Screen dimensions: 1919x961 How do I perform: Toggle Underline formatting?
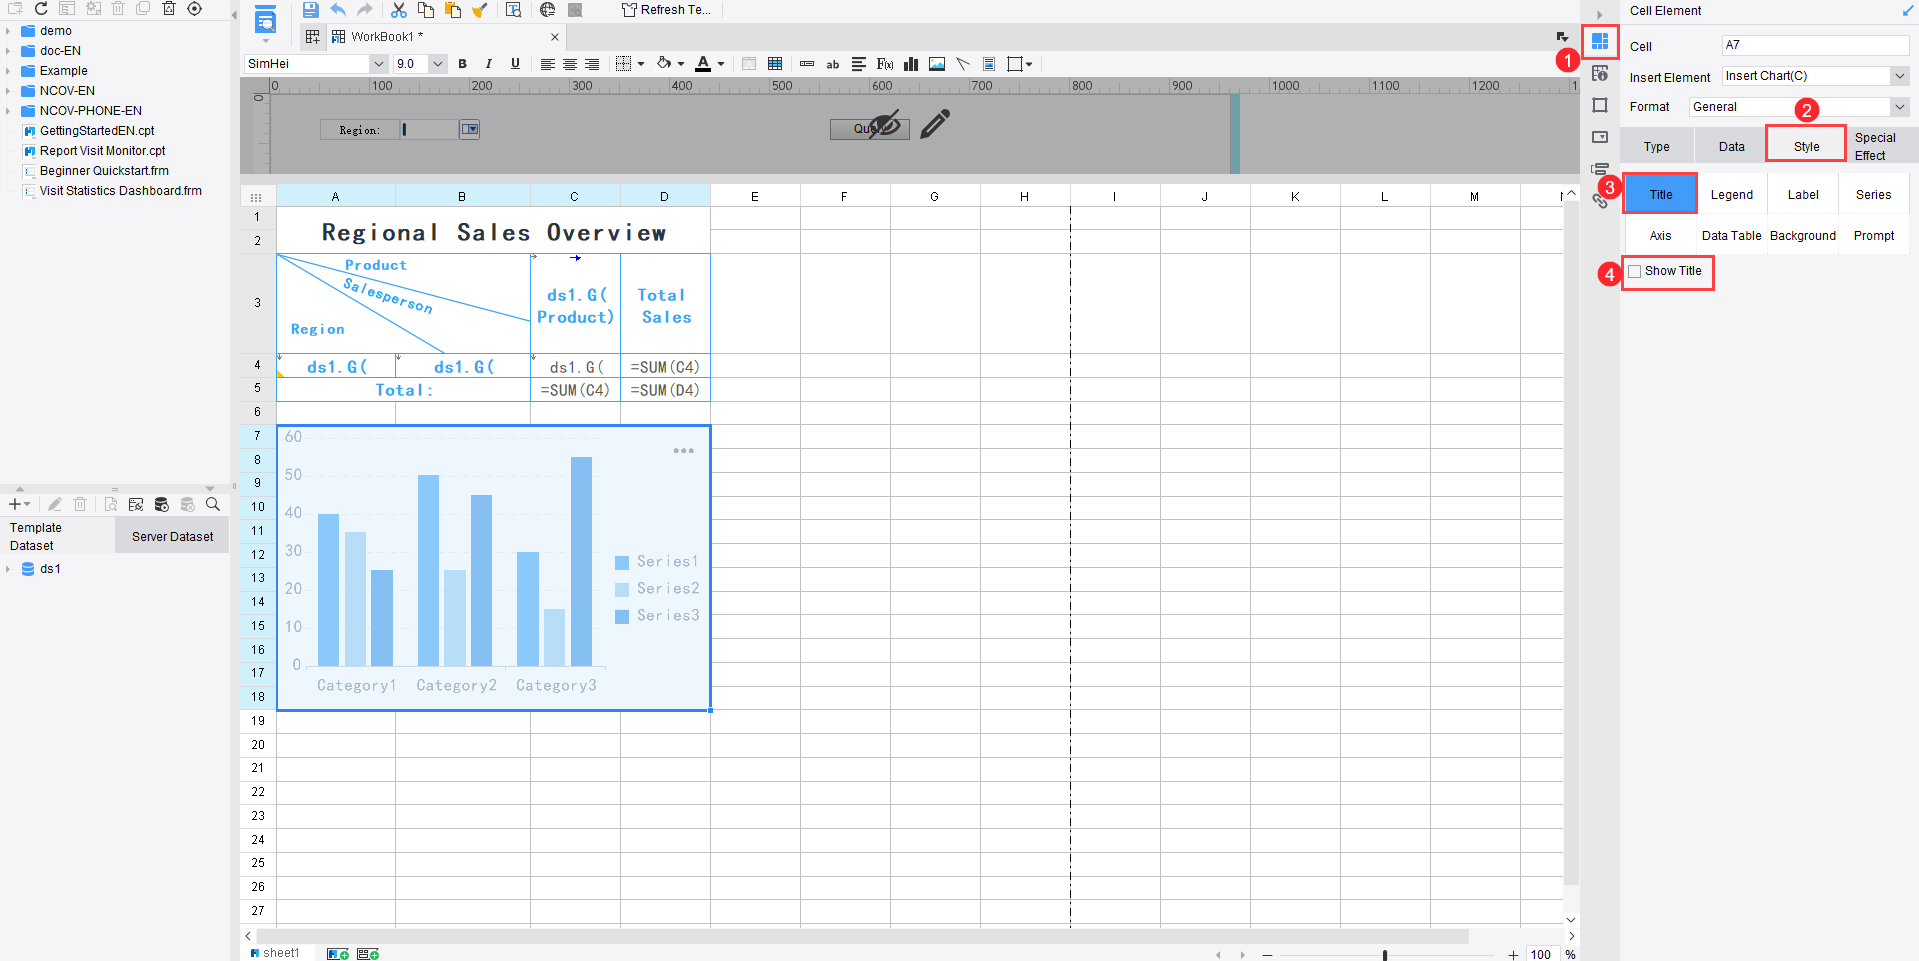515,64
